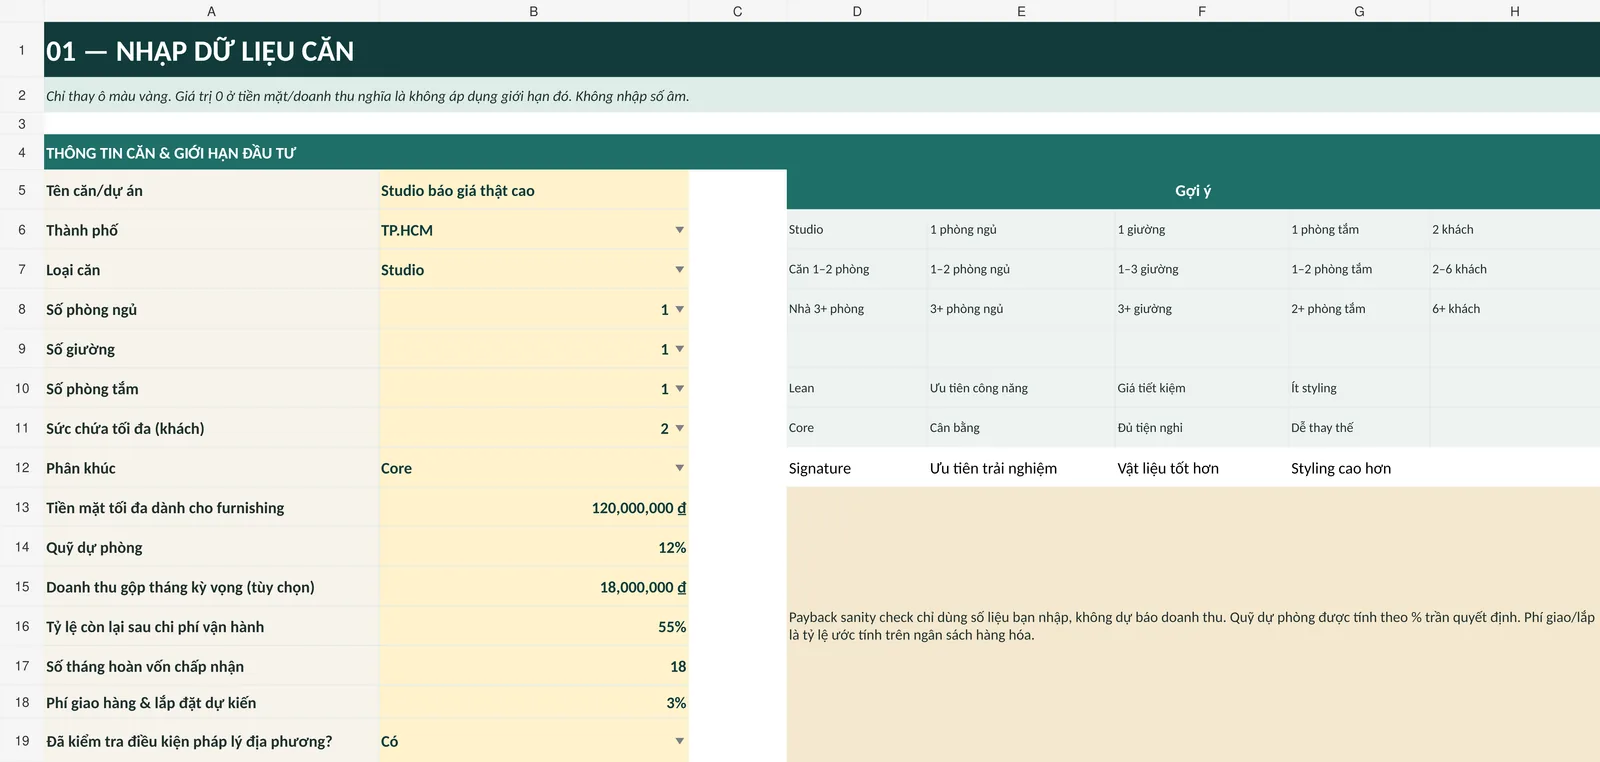Expand the Số giường dropdown
Screen dimensions: 1600x762
point(679,349)
